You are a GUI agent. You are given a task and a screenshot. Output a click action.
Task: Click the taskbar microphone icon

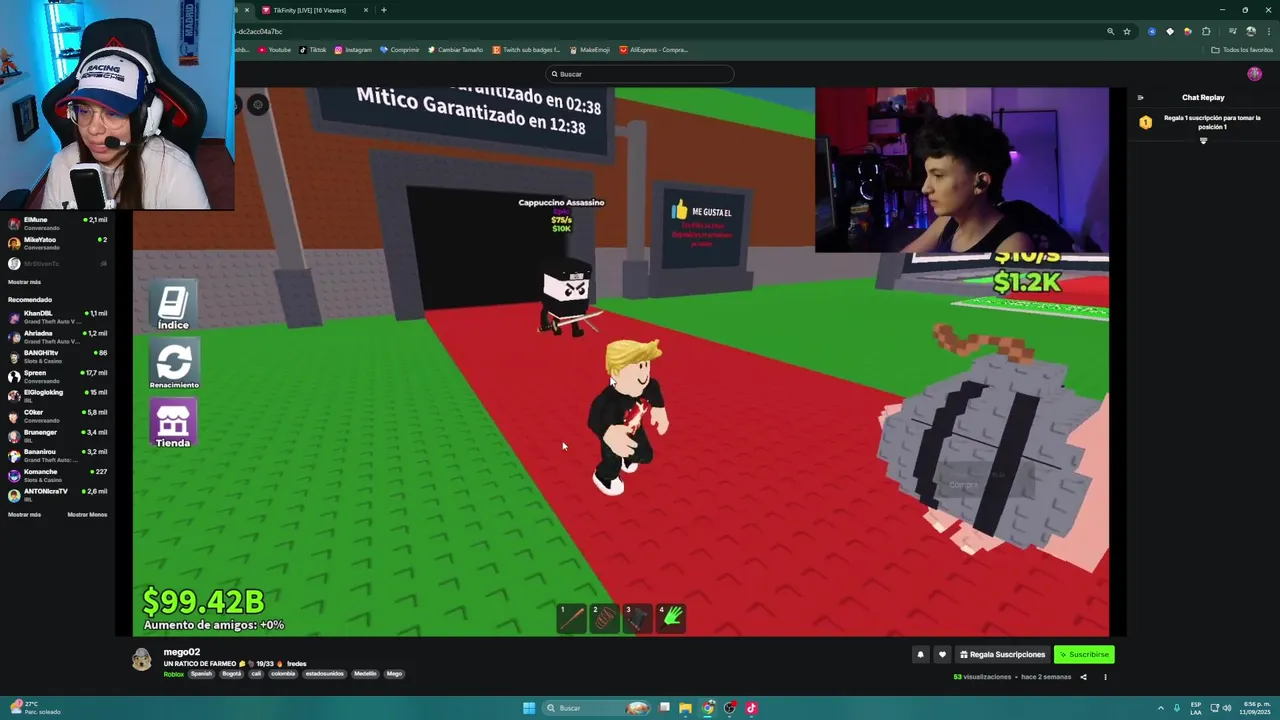[1177, 708]
